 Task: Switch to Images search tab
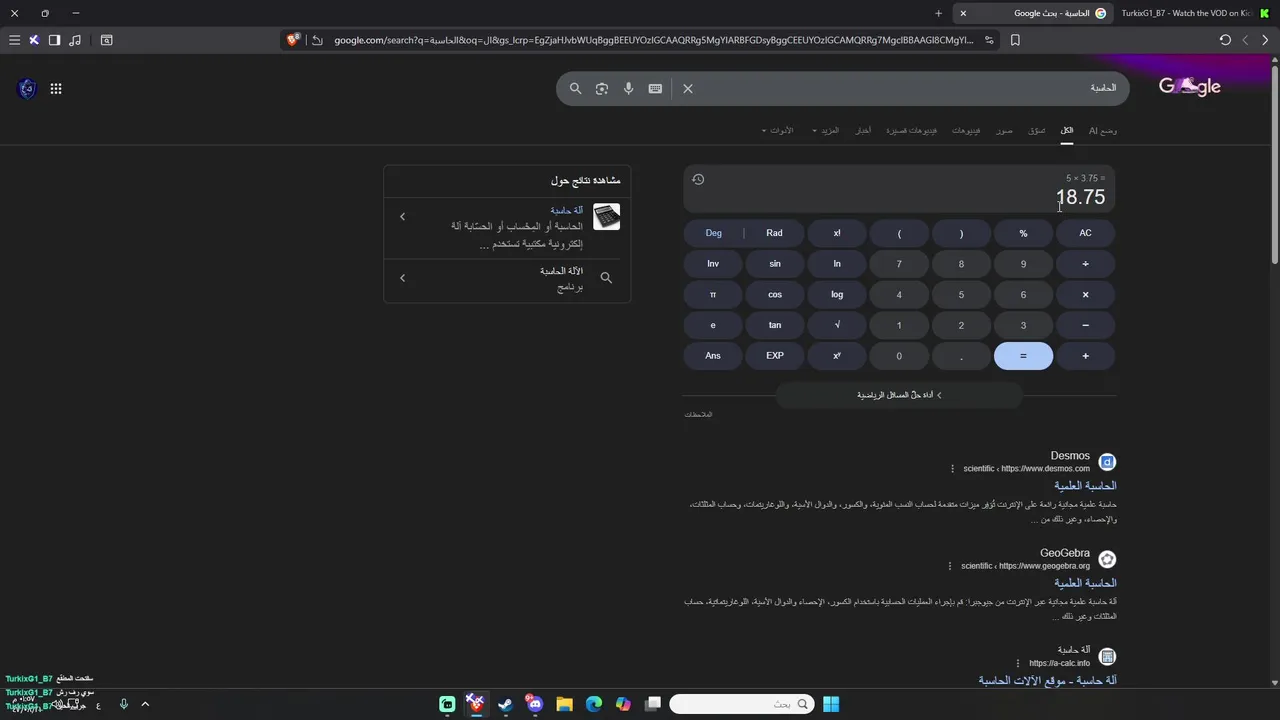1004,131
